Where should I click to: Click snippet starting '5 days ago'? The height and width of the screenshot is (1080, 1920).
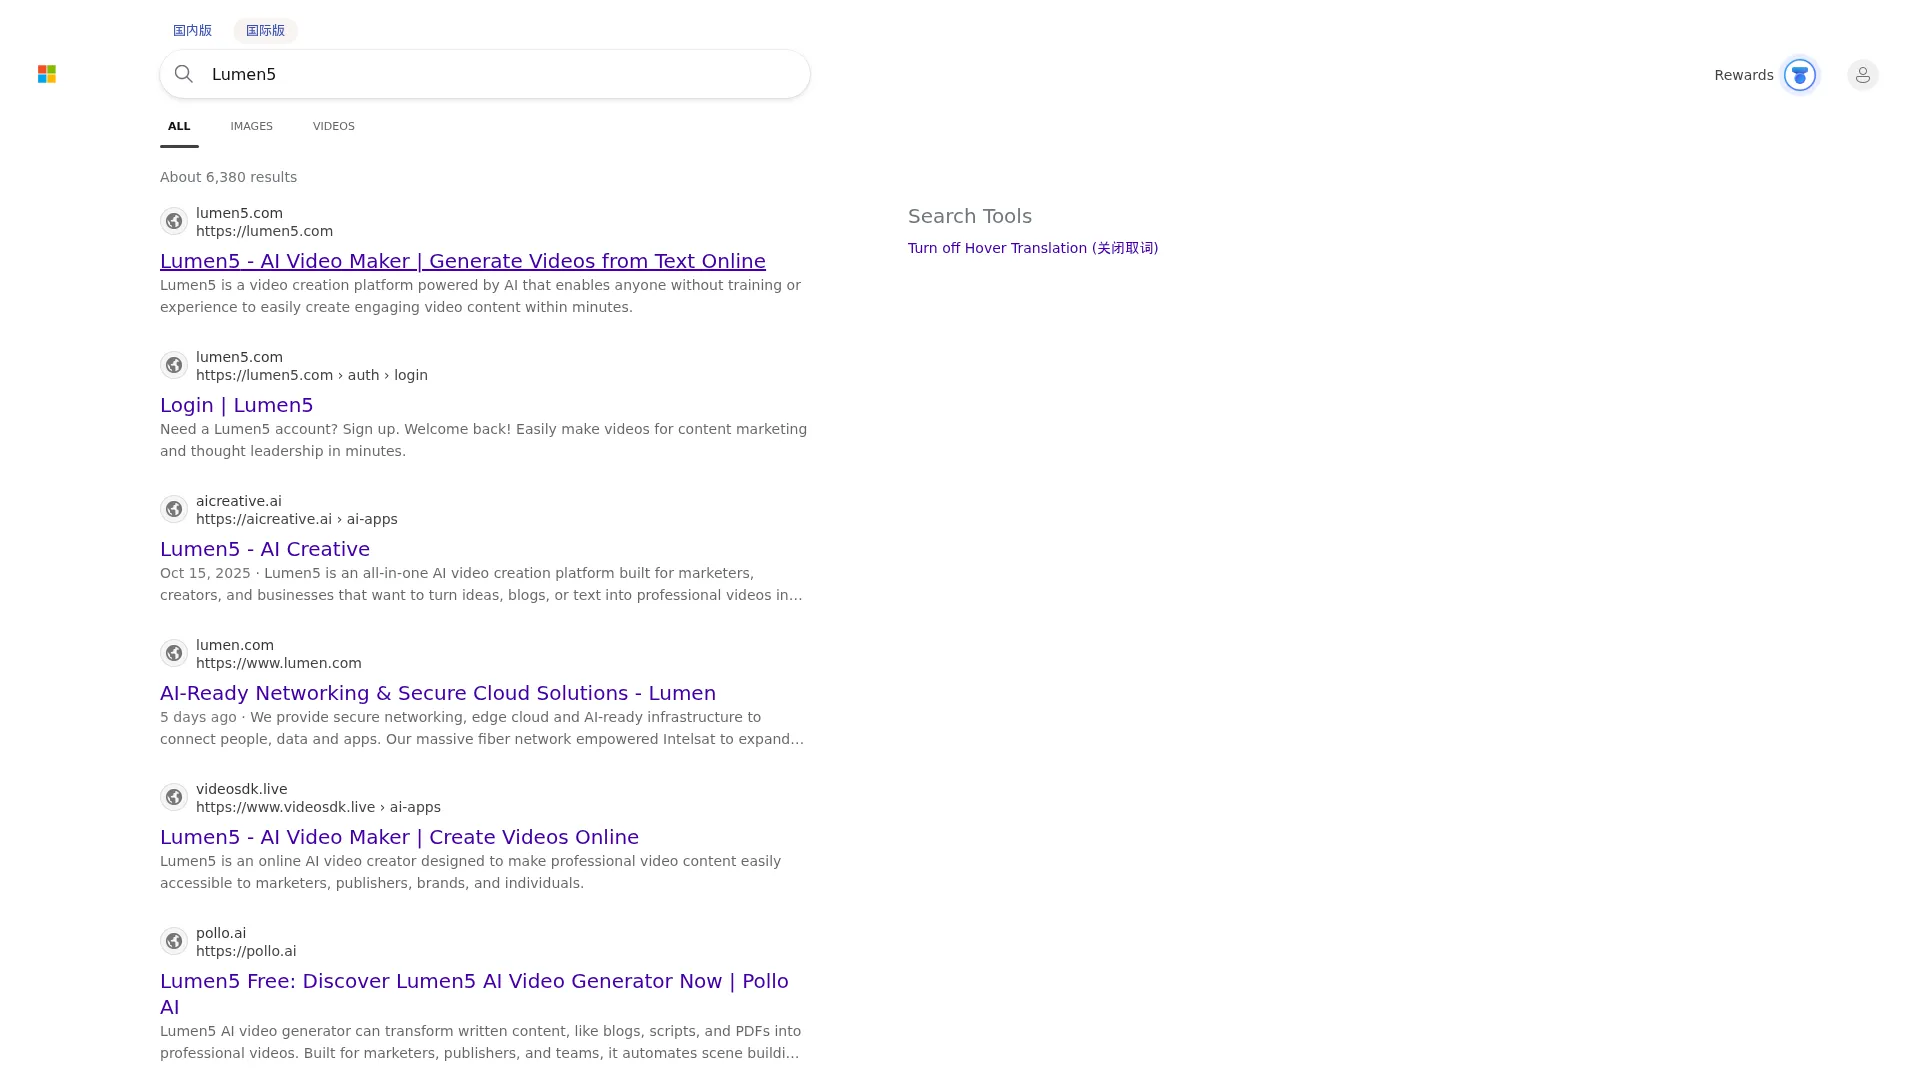482,728
